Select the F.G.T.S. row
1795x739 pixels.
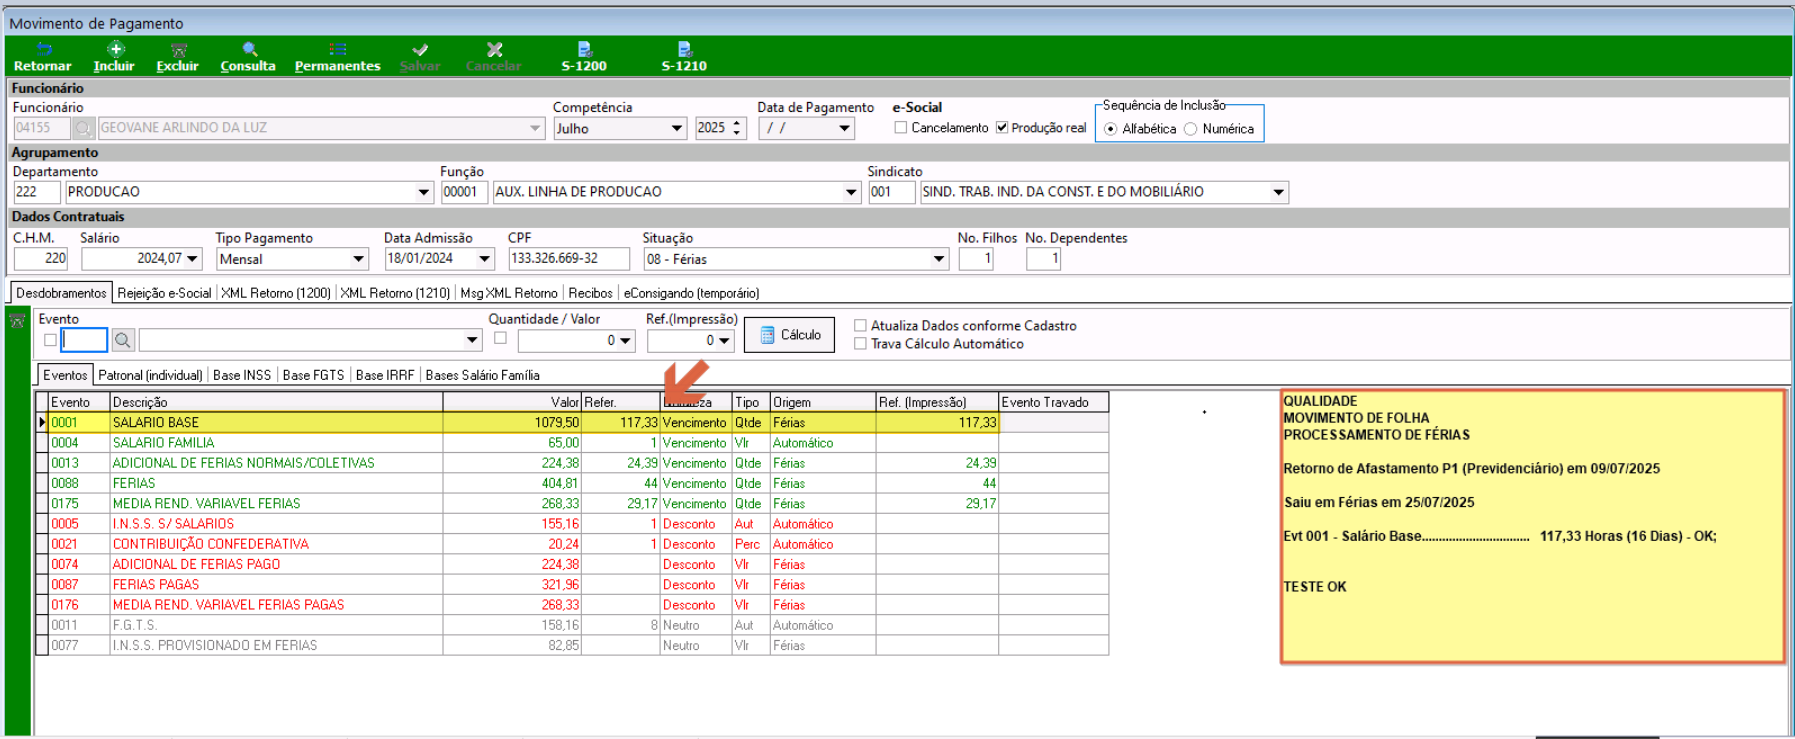pyautogui.click(x=572, y=625)
